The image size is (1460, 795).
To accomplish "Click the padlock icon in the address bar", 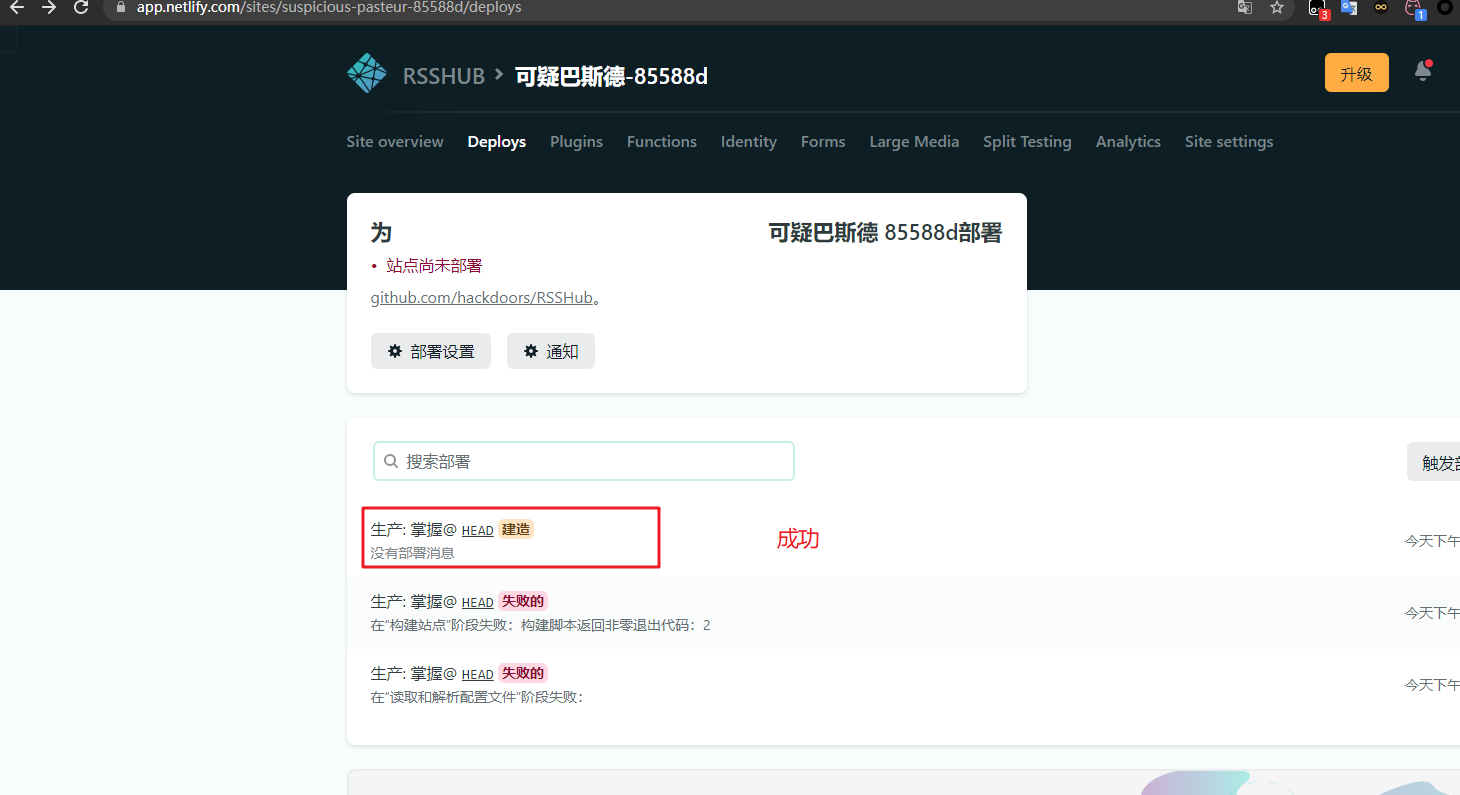I will 121,7.
